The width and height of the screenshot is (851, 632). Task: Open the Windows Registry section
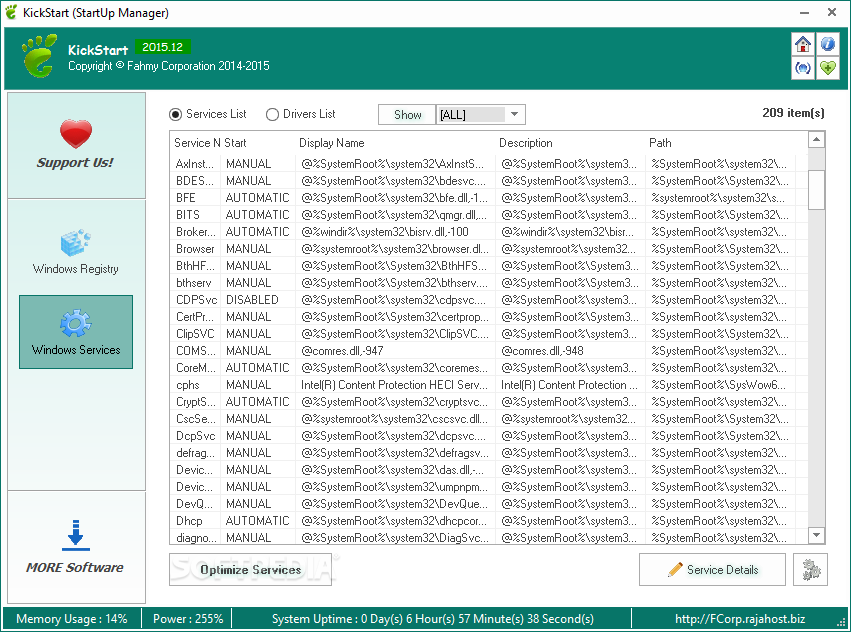click(75, 252)
